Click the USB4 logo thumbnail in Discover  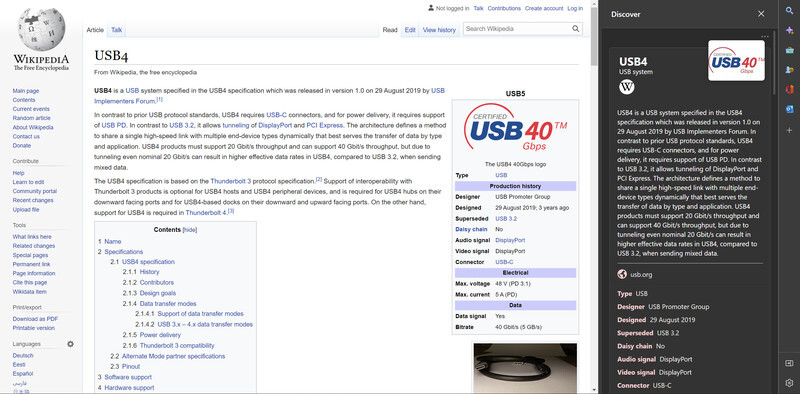[x=736, y=61]
